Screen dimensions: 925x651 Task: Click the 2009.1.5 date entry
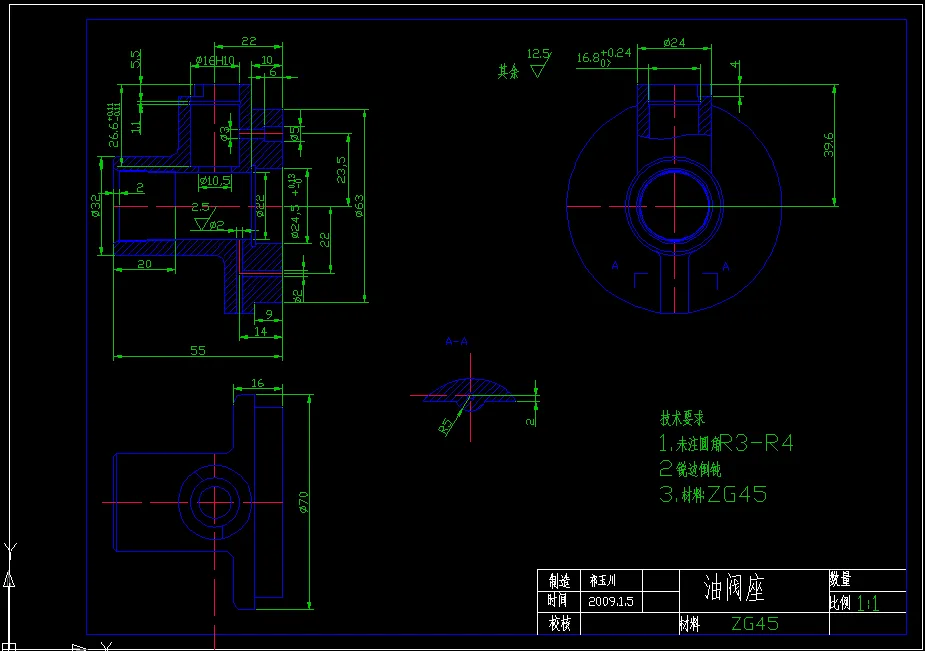610,600
